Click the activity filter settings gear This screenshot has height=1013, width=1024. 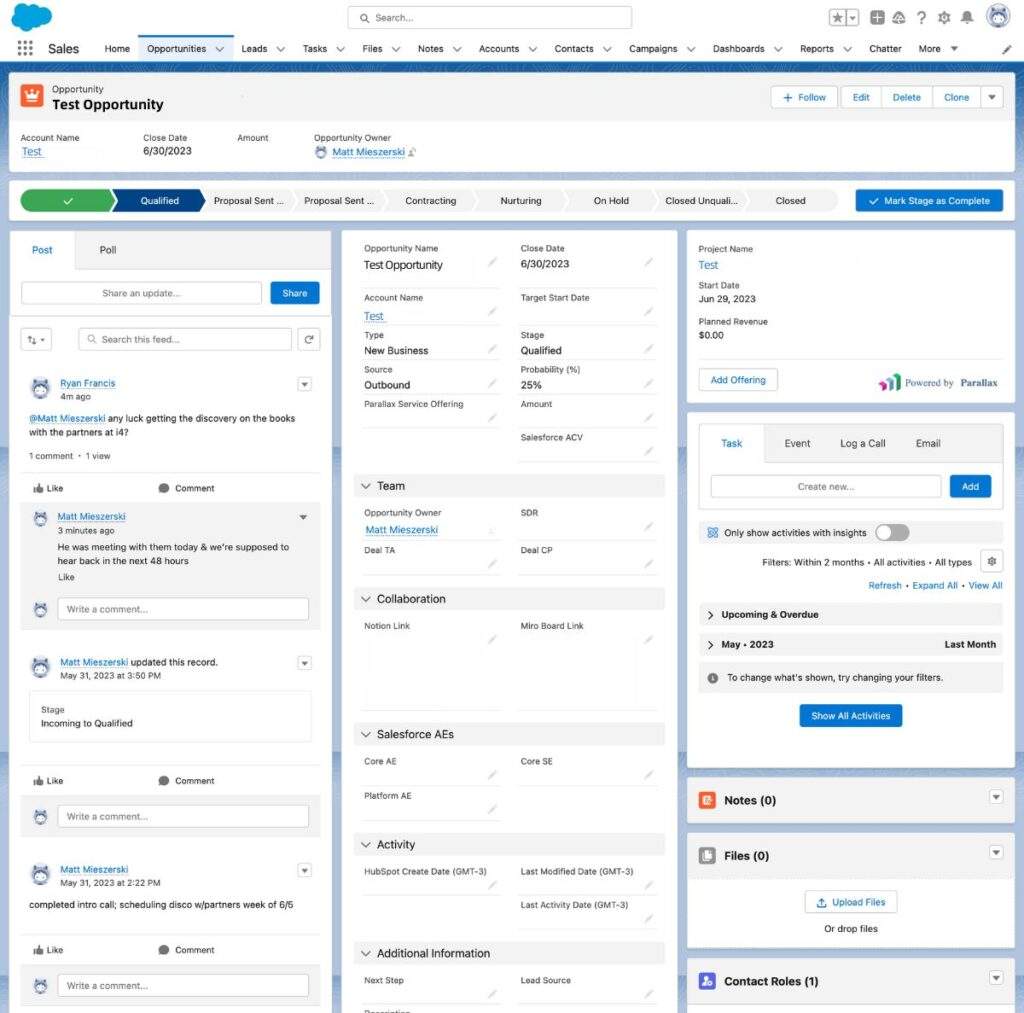point(991,562)
